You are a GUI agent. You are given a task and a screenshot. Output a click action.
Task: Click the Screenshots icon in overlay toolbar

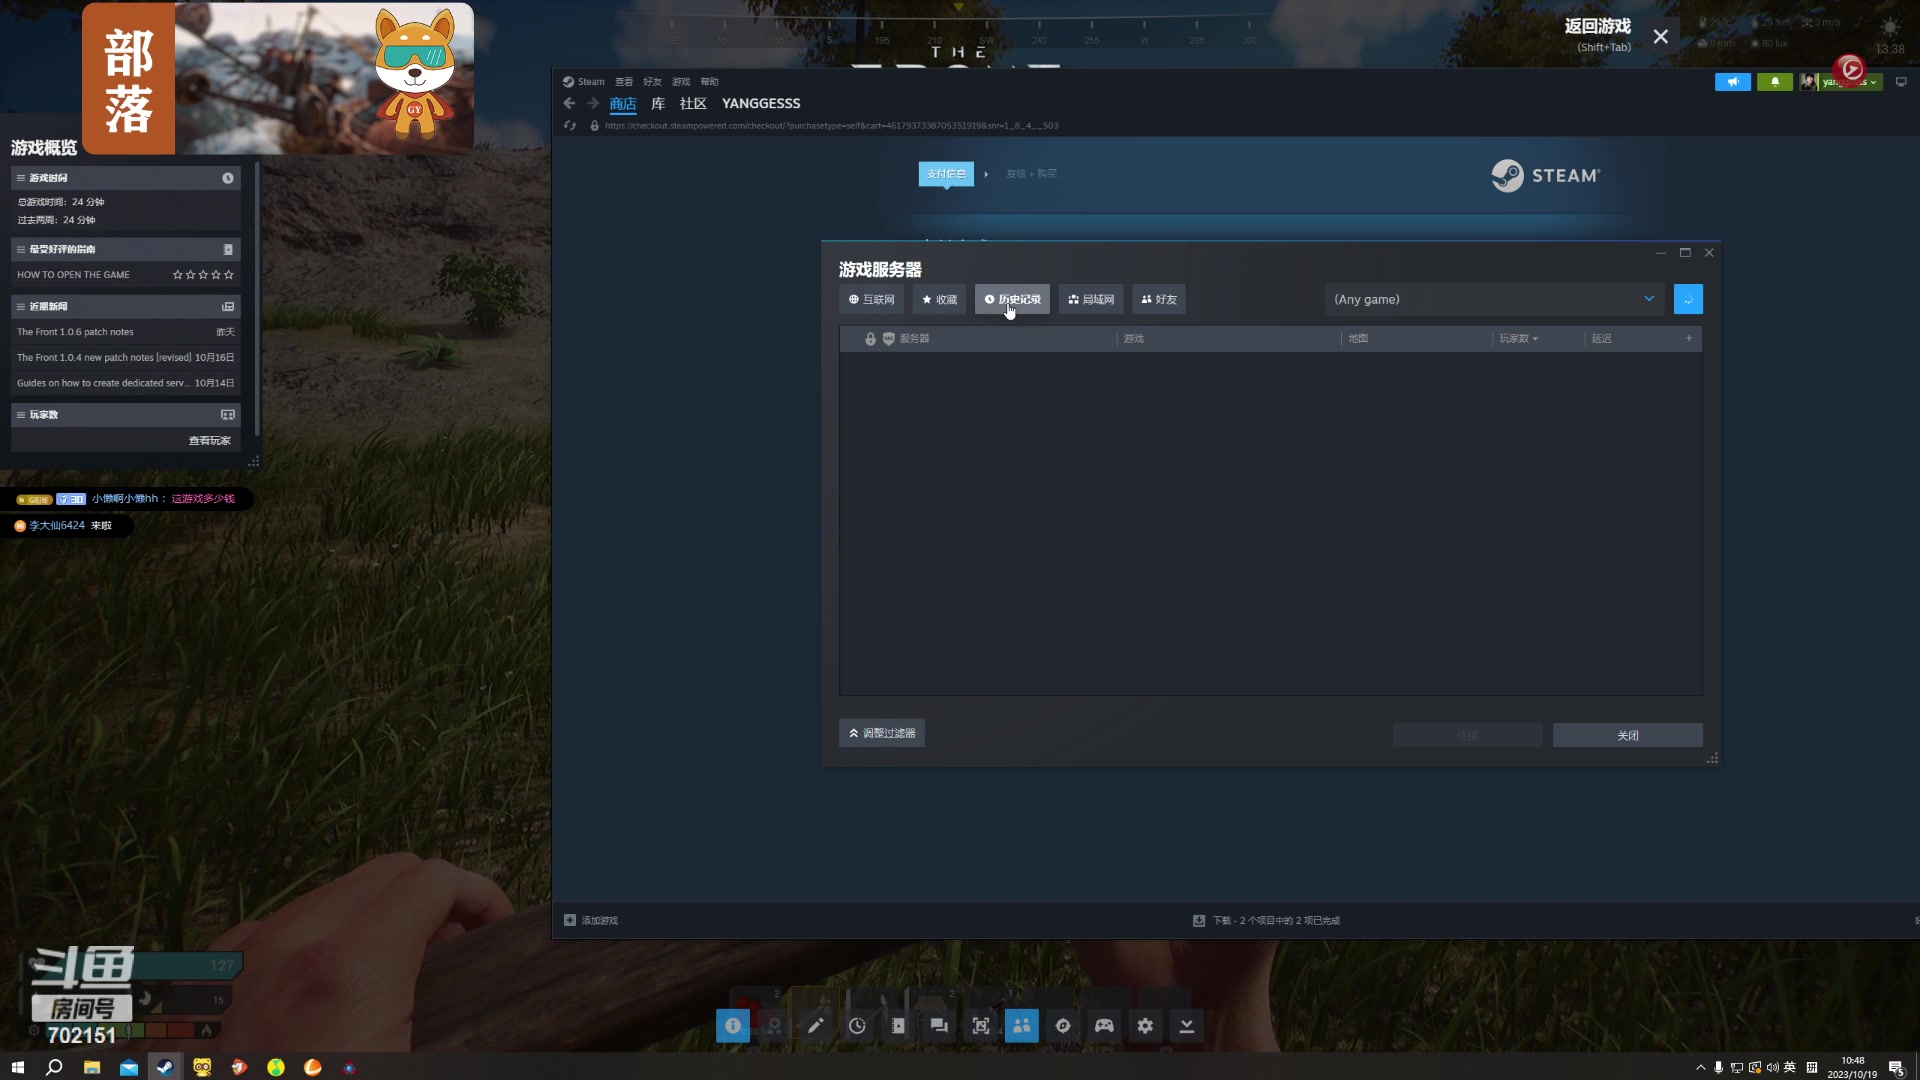[980, 1026]
